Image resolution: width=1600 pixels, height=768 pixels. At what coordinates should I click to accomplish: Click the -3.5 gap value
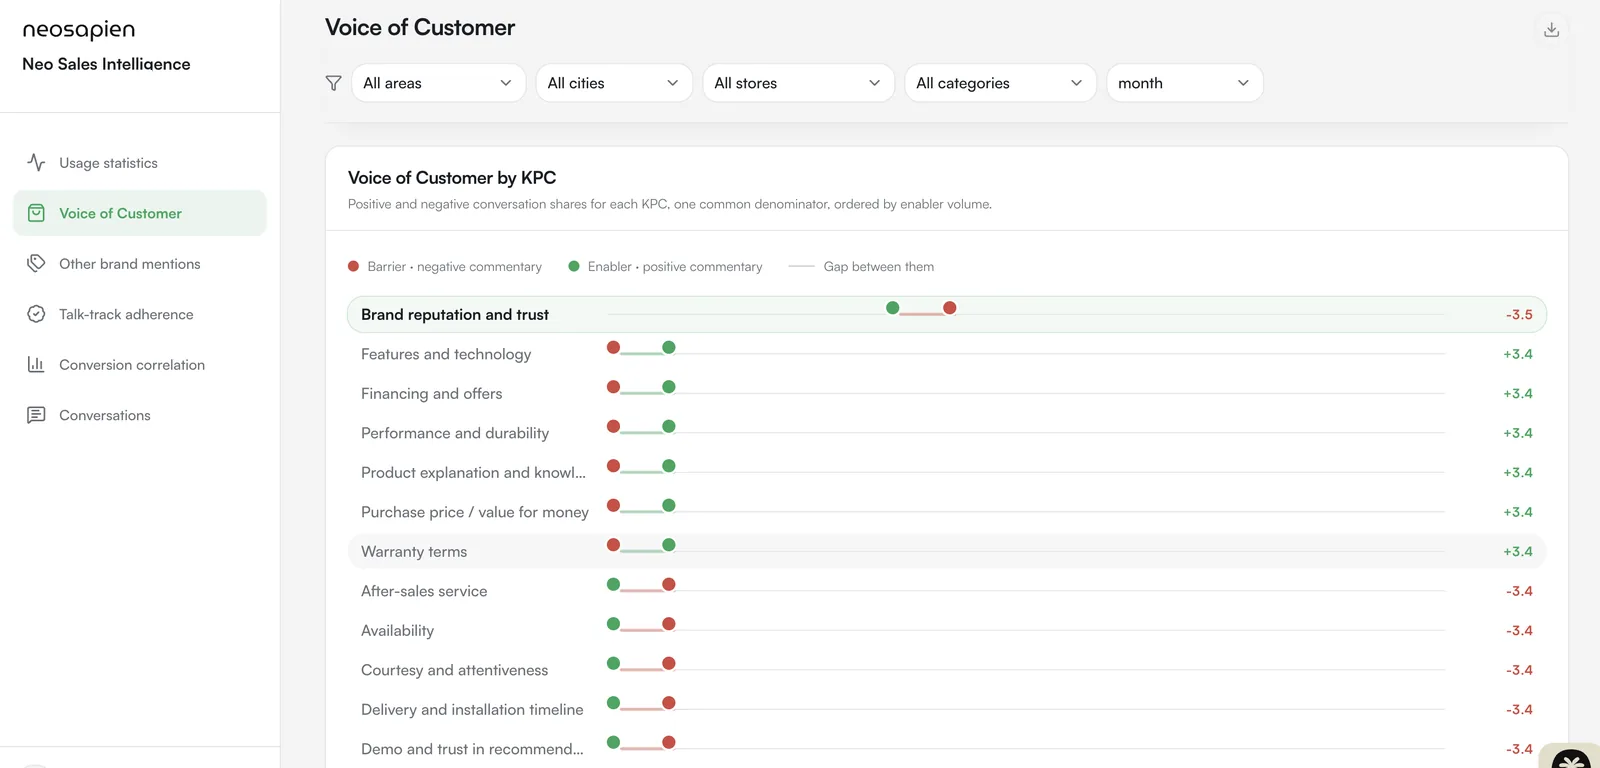point(1519,314)
